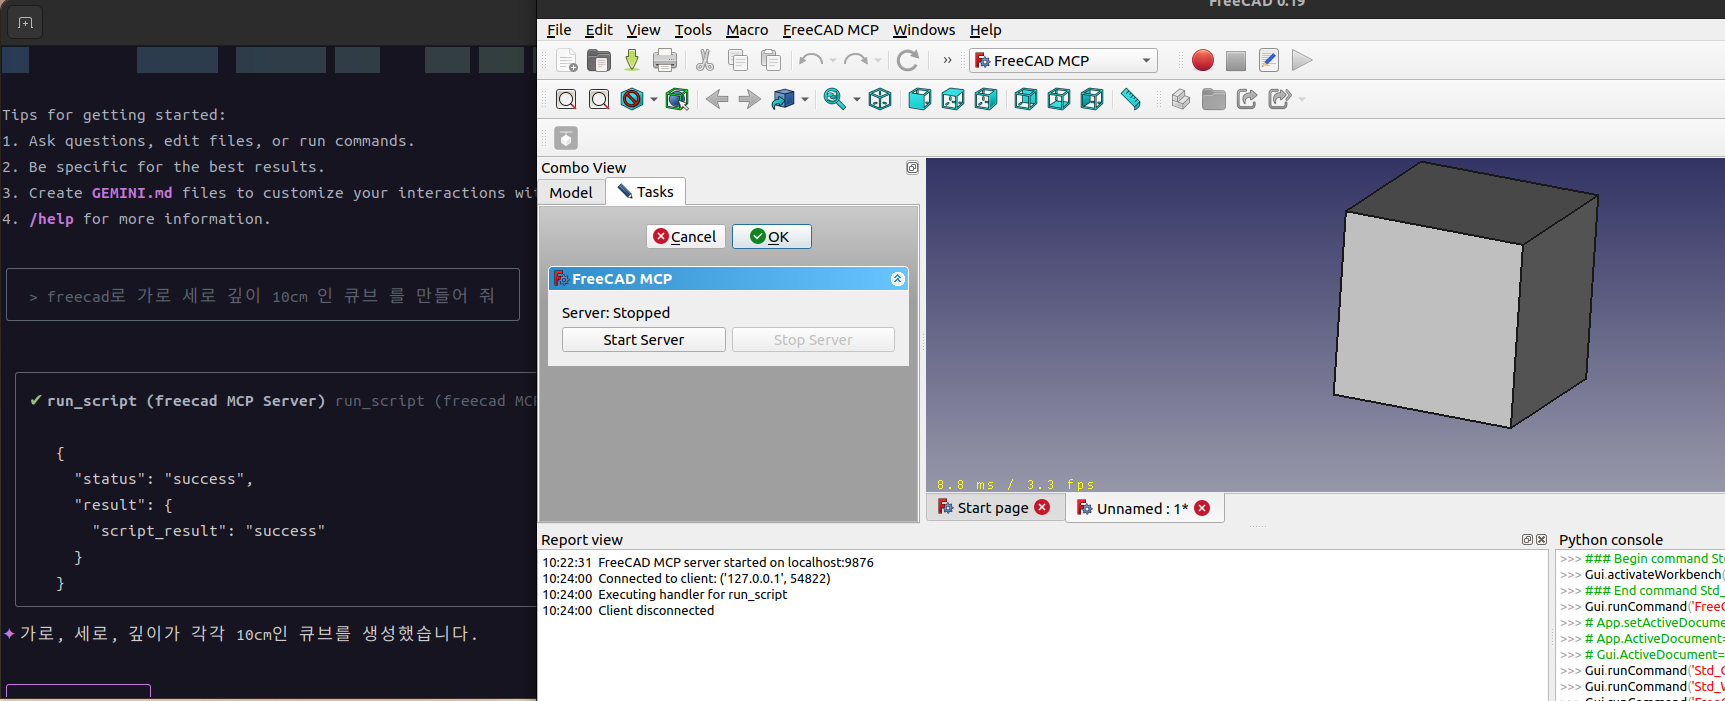
Task: Stop macro recording with the gray square
Action: click(x=1236, y=60)
